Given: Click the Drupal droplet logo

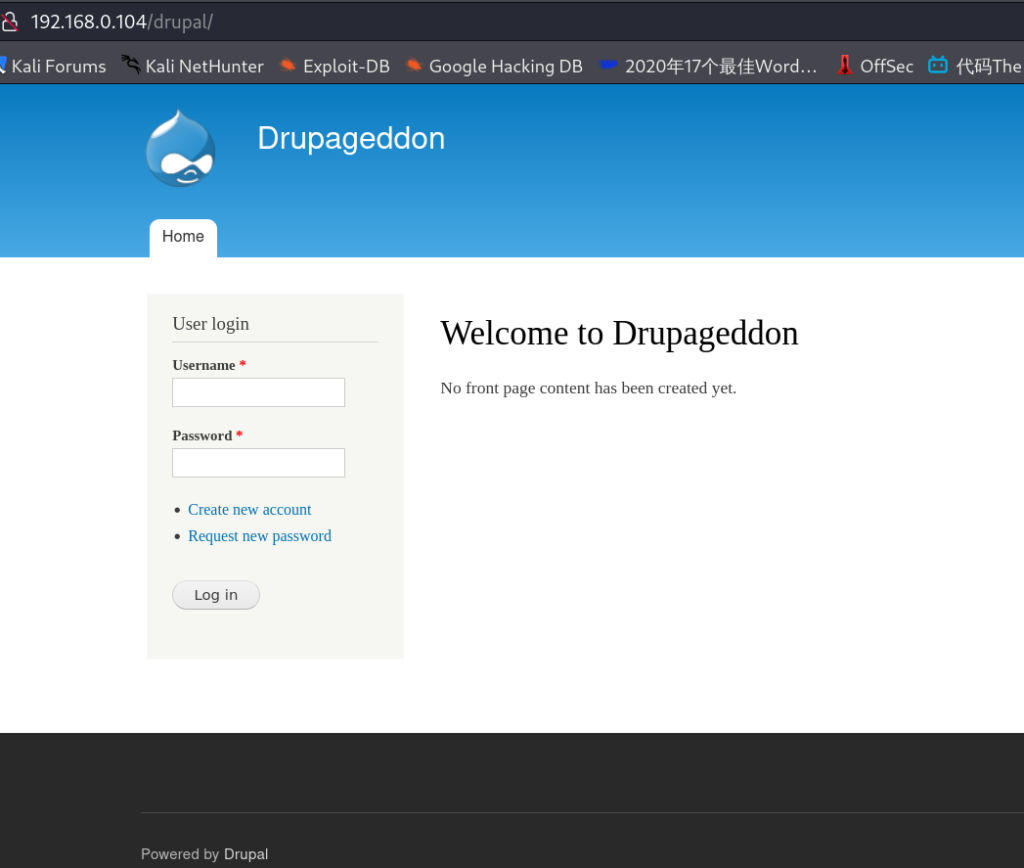Looking at the screenshot, I should pos(181,148).
